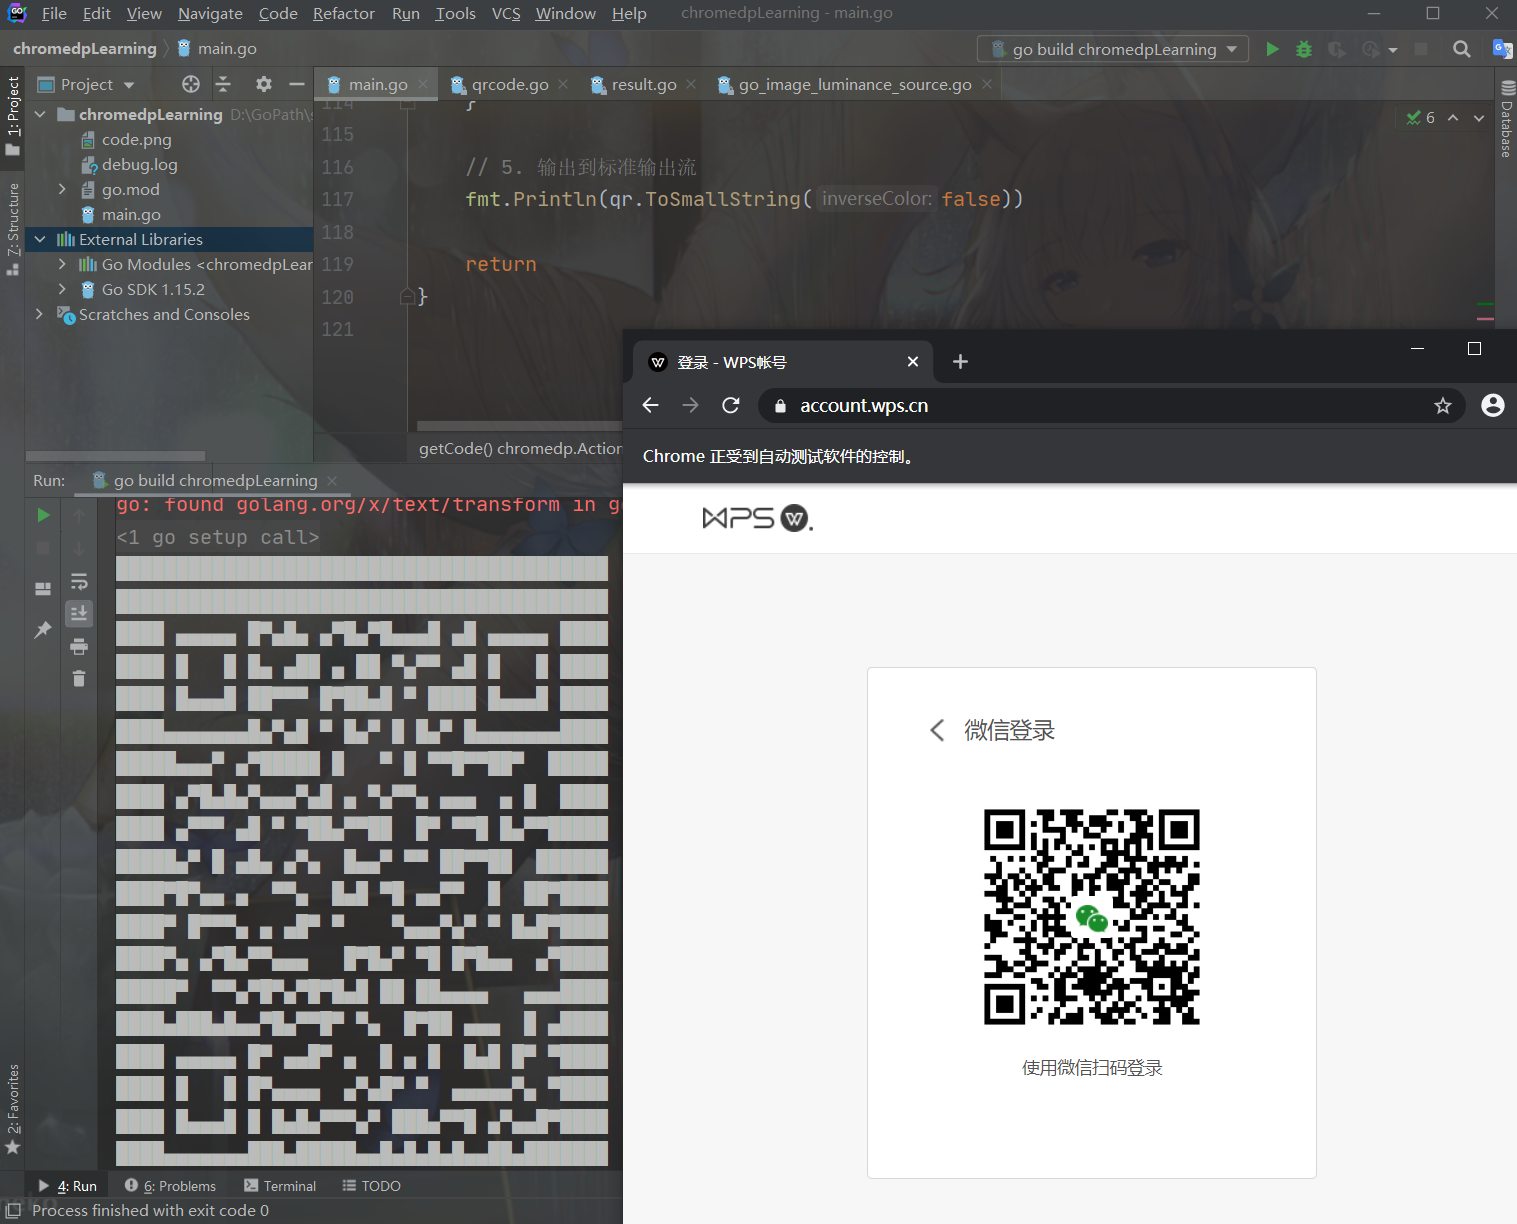Switch to the result.go editor tab
The width and height of the screenshot is (1517, 1224).
coord(641,84)
